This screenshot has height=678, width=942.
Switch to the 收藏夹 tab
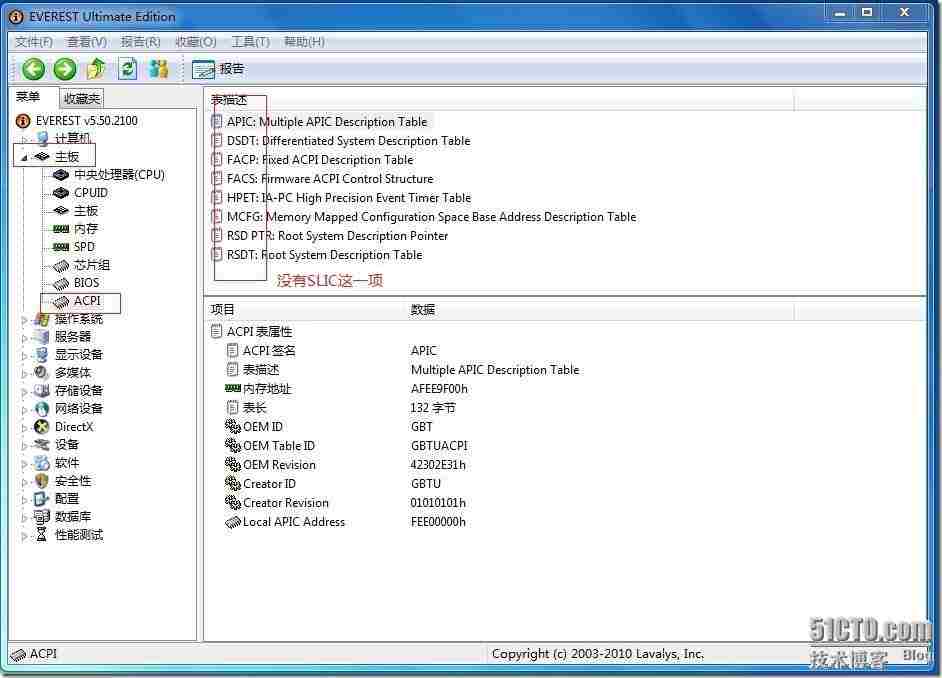tap(81, 98)
